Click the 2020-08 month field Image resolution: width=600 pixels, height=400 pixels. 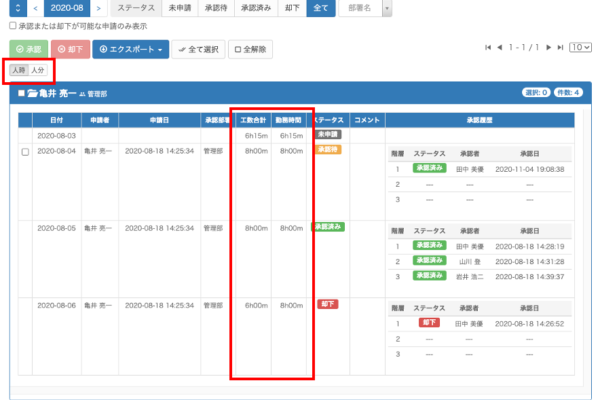67,9
